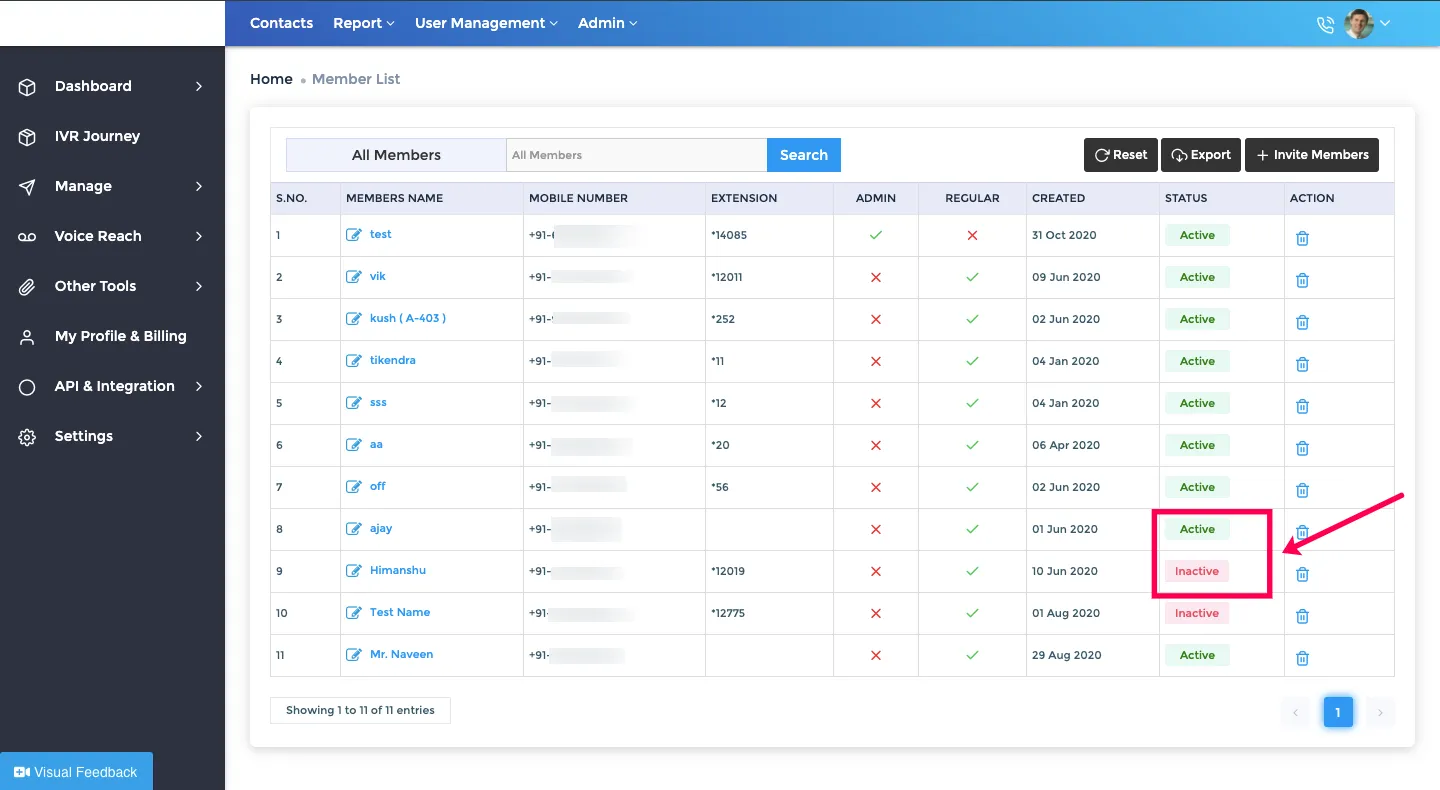Screen dimensions: 1440x790
Task: Click the All Members search input field
Action: [x=636, y=155]
